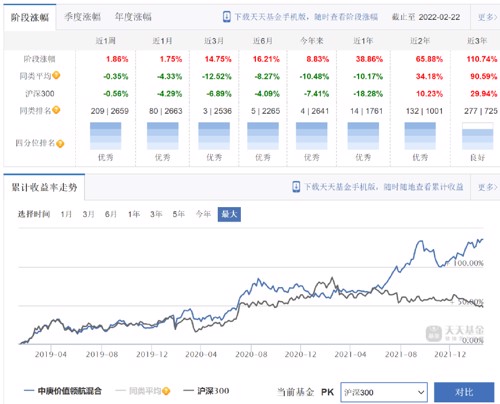Click the blue 对比 button
Image resolution: width=500 pixels, height=404 pixels.
[464, 392]
